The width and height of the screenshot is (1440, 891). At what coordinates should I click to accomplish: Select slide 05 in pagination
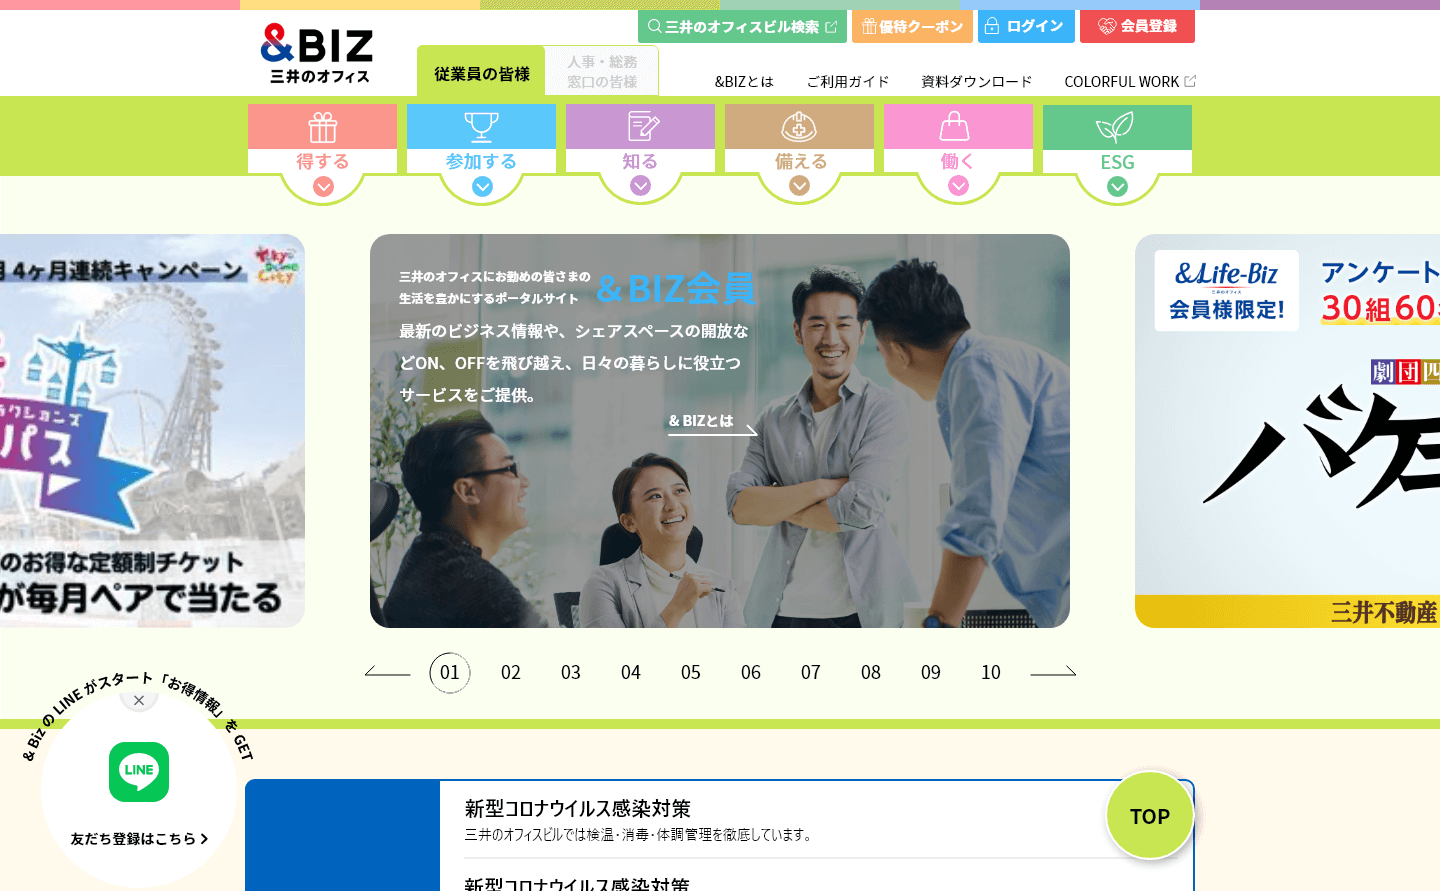[x=691, y=673]
